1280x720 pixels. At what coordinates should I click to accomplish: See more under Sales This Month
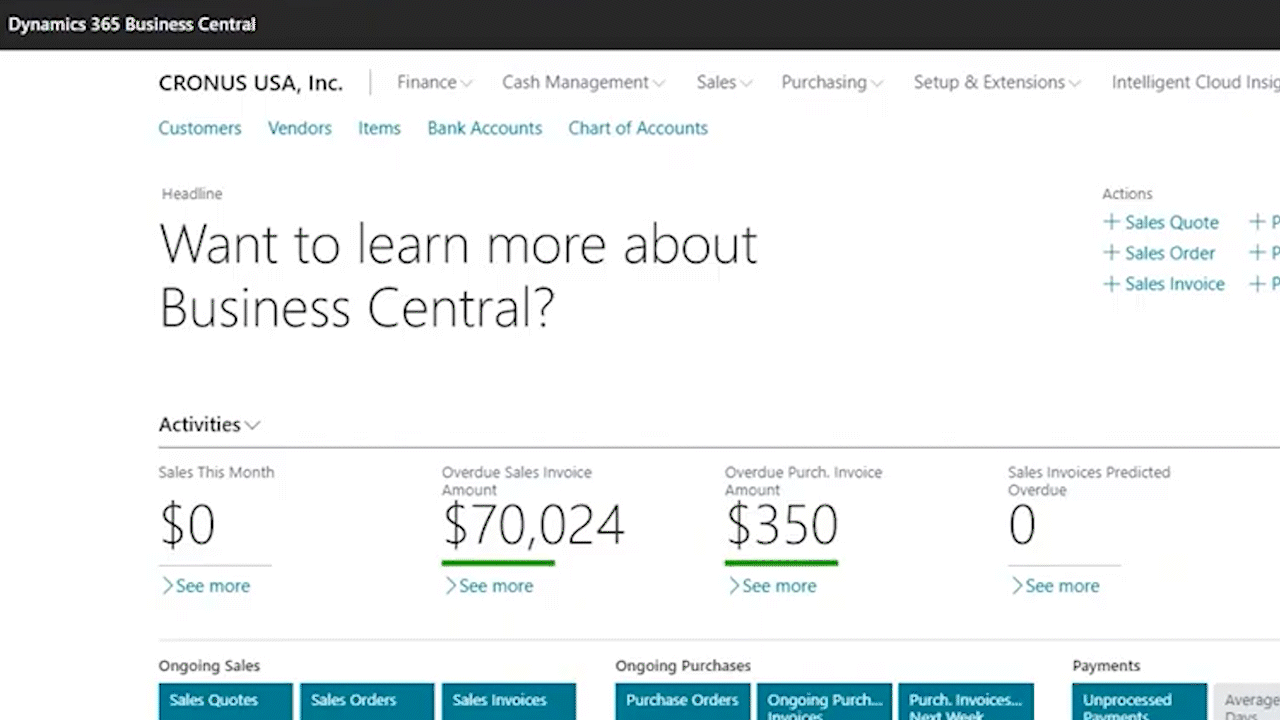(206, 586)
